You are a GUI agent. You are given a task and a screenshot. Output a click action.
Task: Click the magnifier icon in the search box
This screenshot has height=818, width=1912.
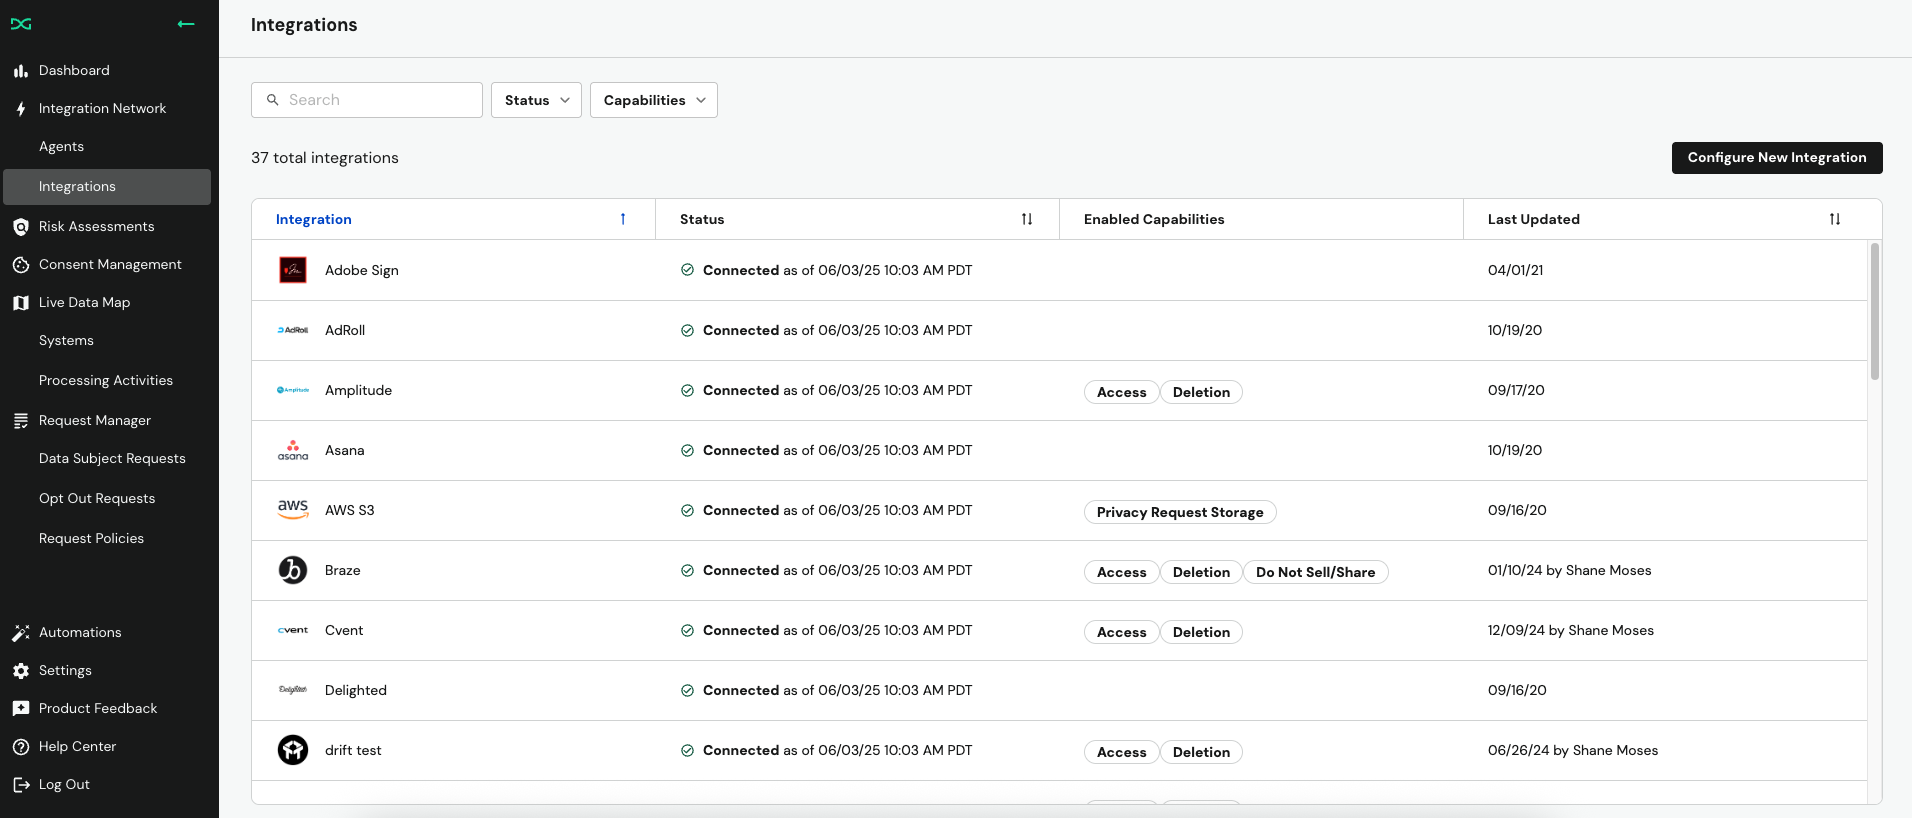pyautogui.click(x=272, y=100)
